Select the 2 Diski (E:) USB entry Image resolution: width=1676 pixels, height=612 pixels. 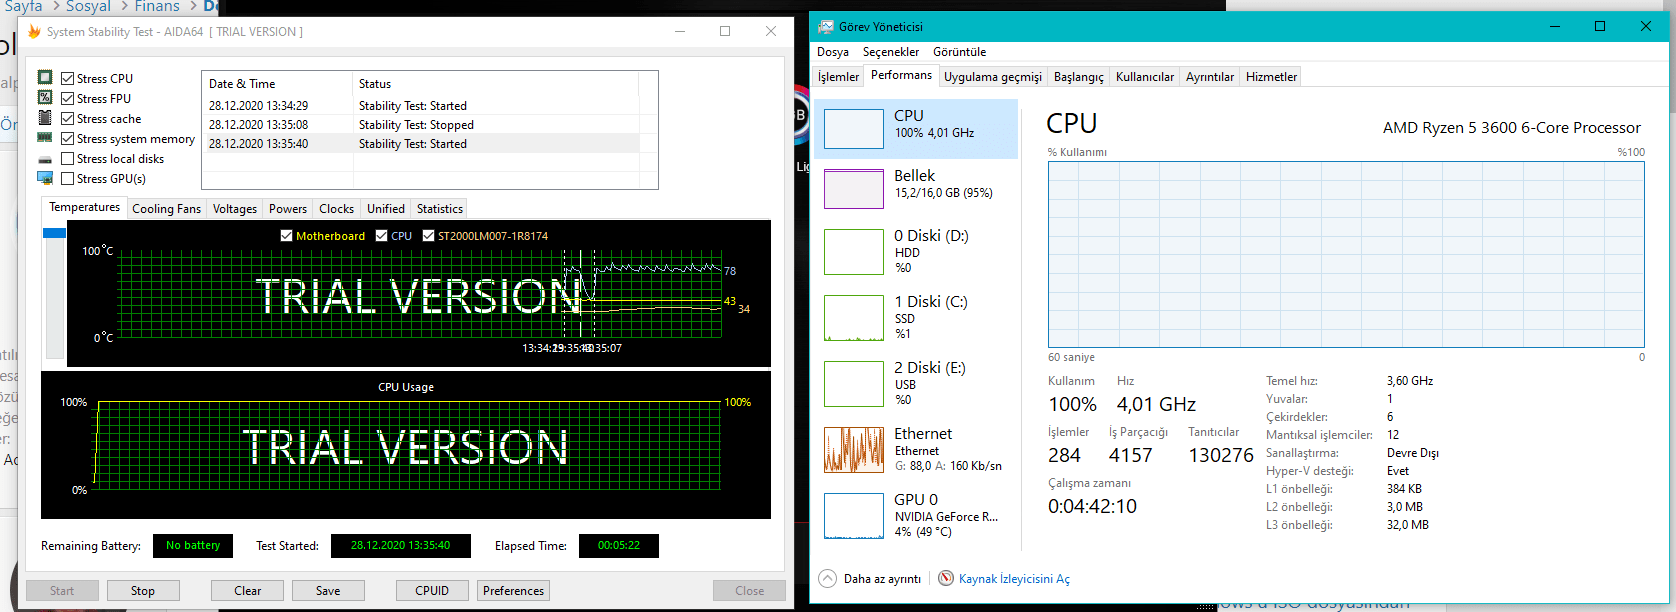917,383
